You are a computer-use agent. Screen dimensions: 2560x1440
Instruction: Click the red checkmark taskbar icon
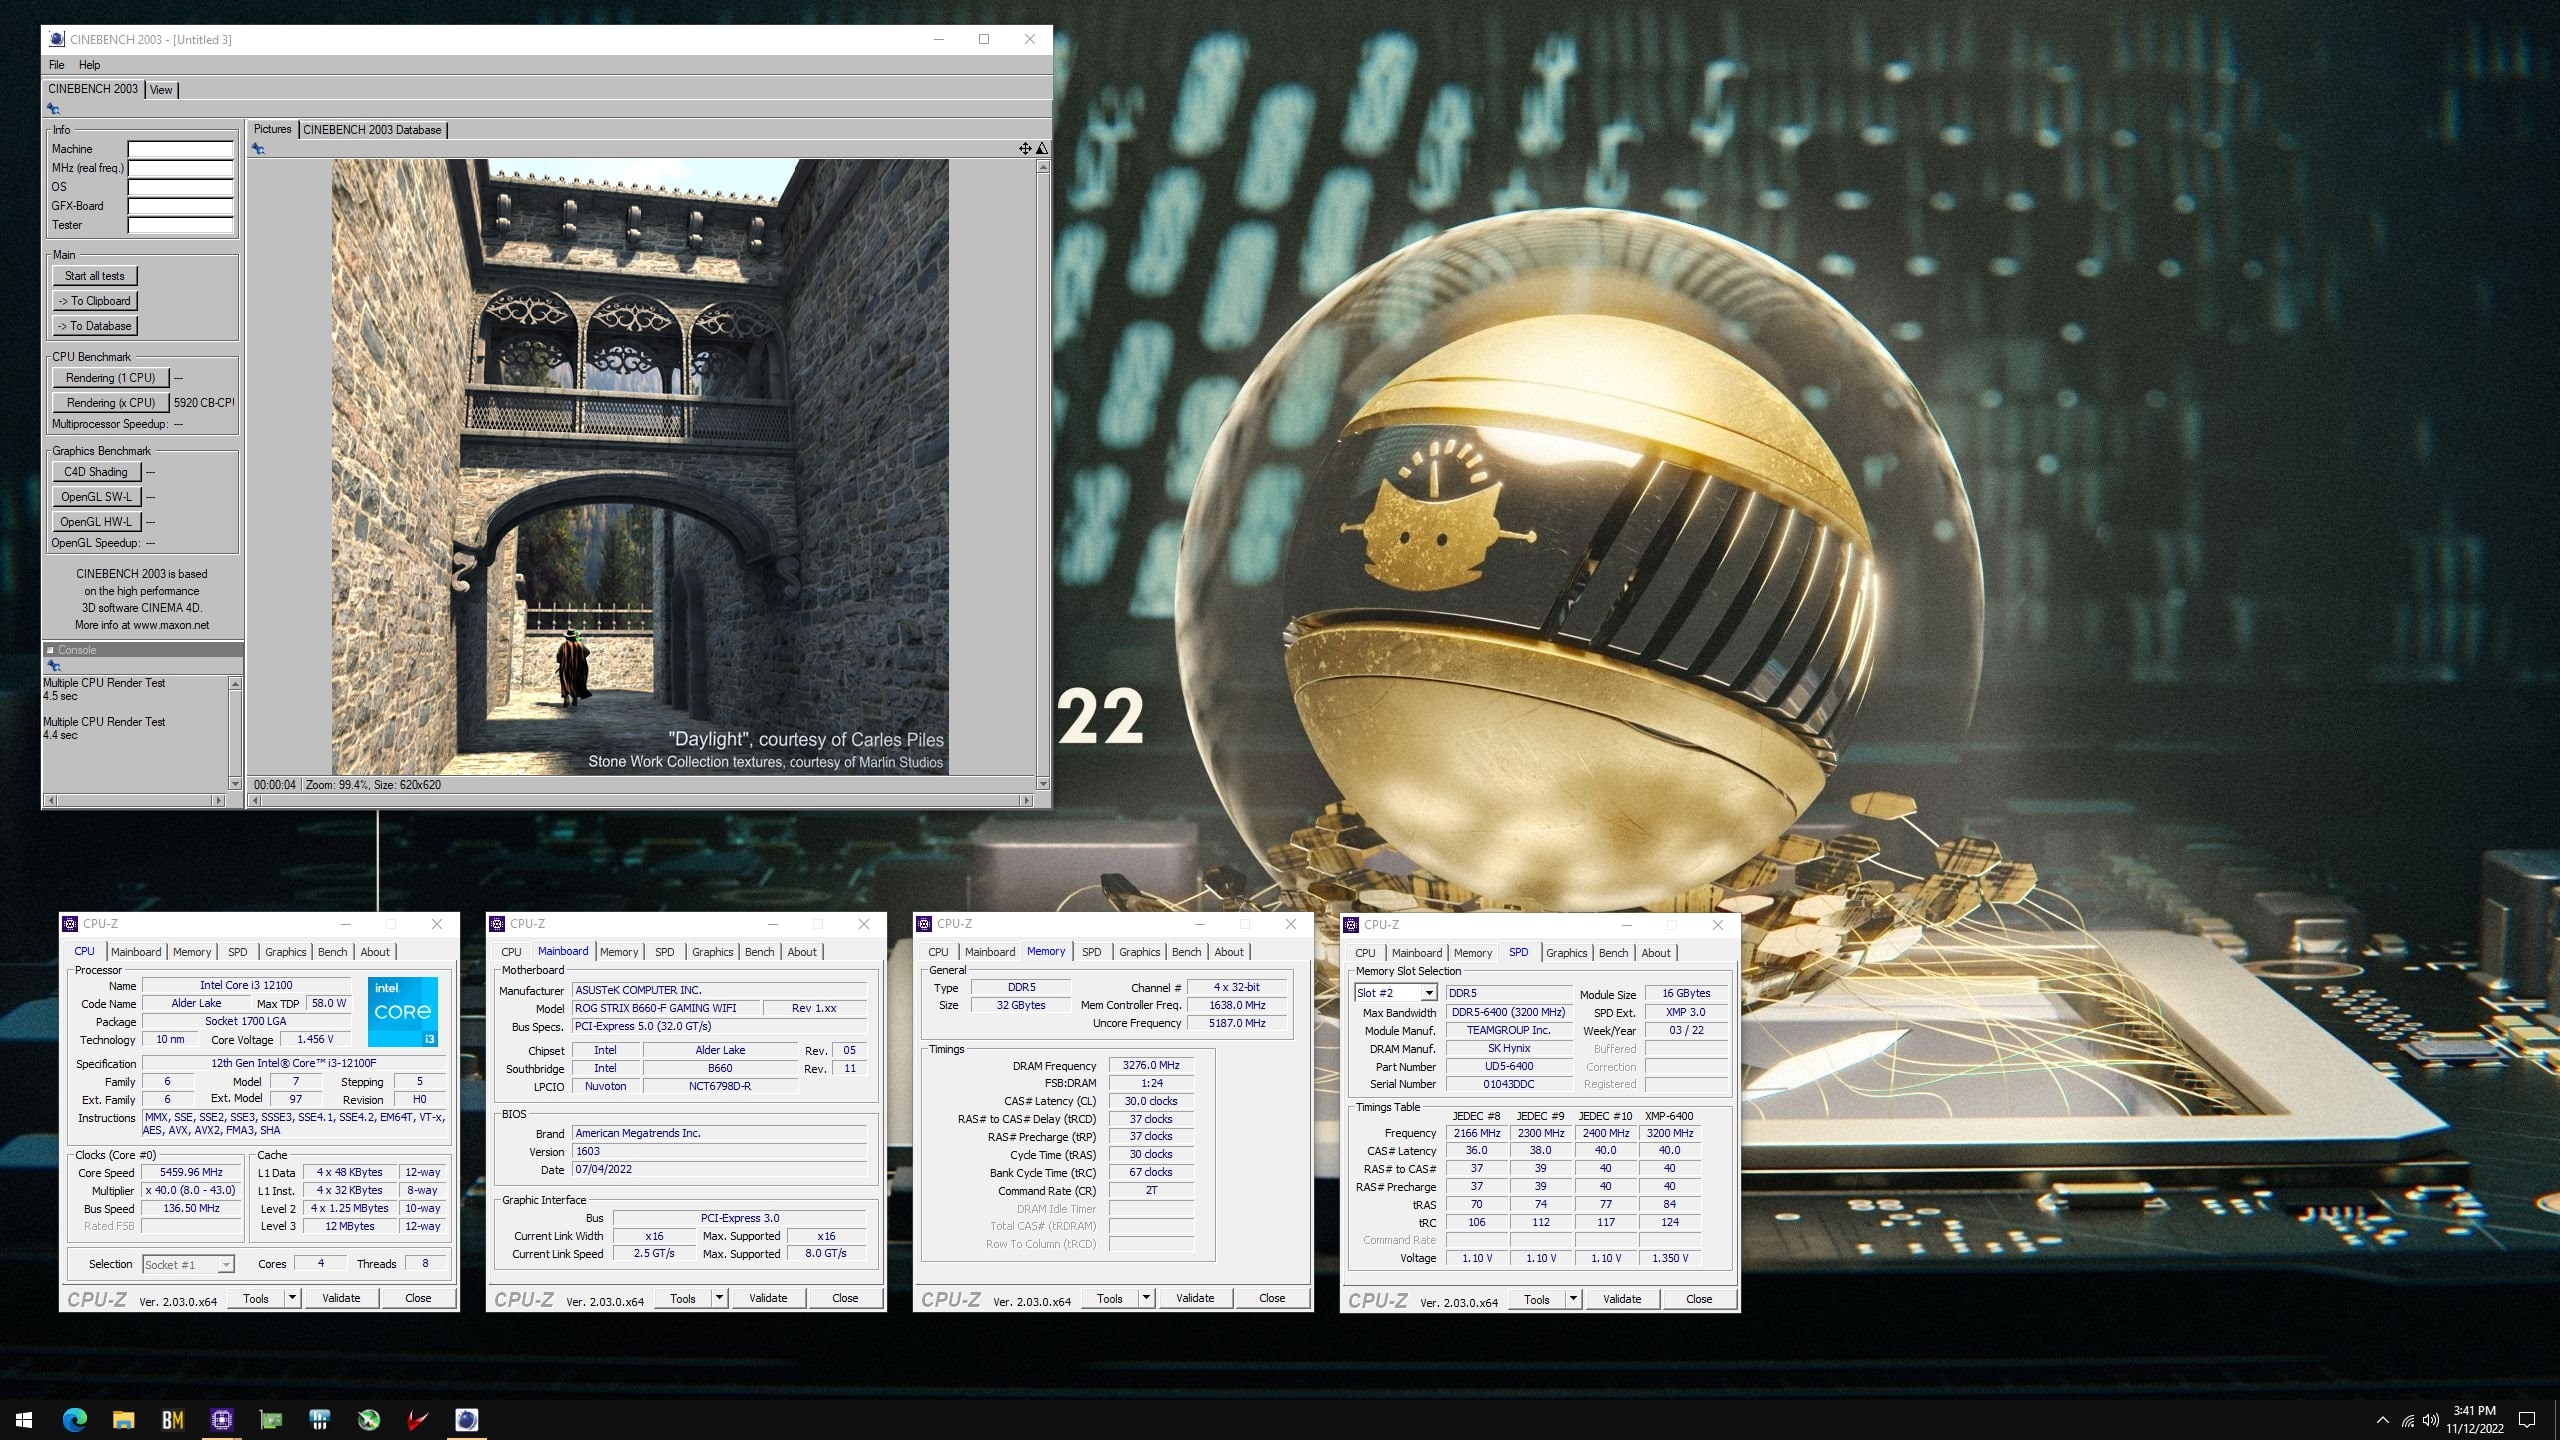[x=417, y=1419]
